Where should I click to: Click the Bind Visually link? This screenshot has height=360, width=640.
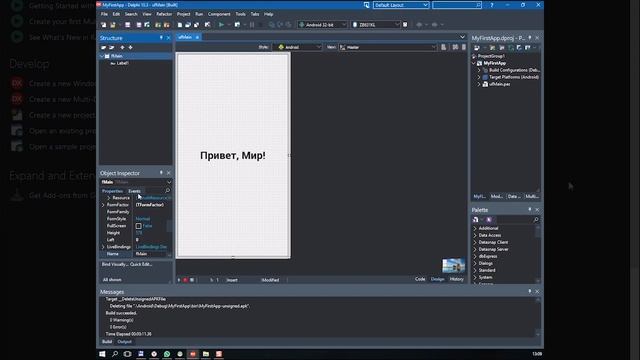point(114,264)
